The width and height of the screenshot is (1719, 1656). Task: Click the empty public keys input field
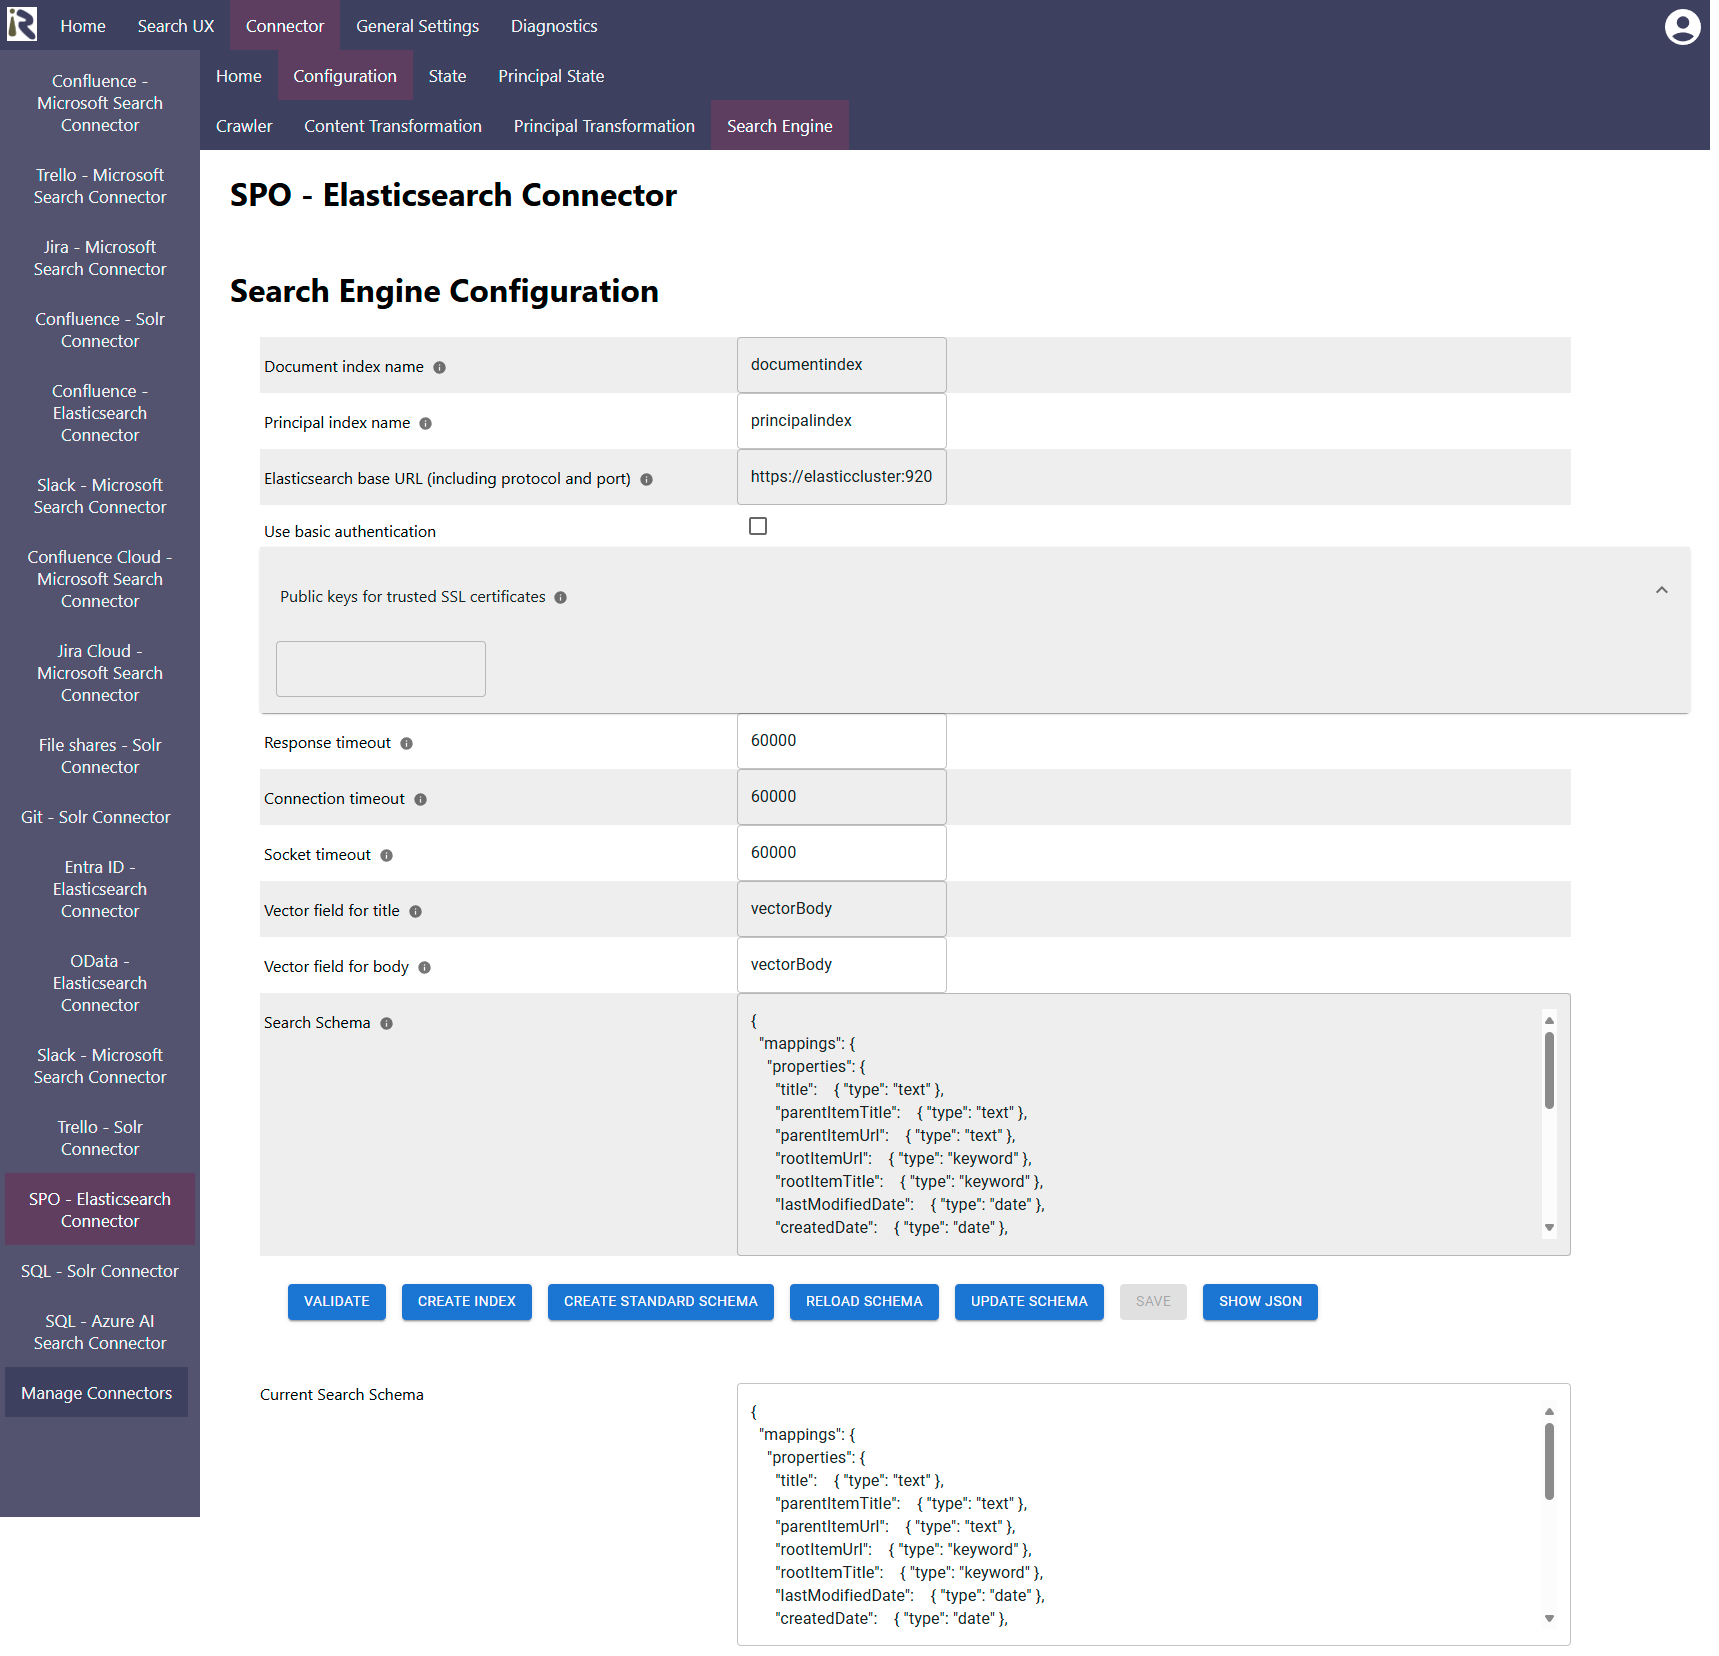[x=381, y=669]
